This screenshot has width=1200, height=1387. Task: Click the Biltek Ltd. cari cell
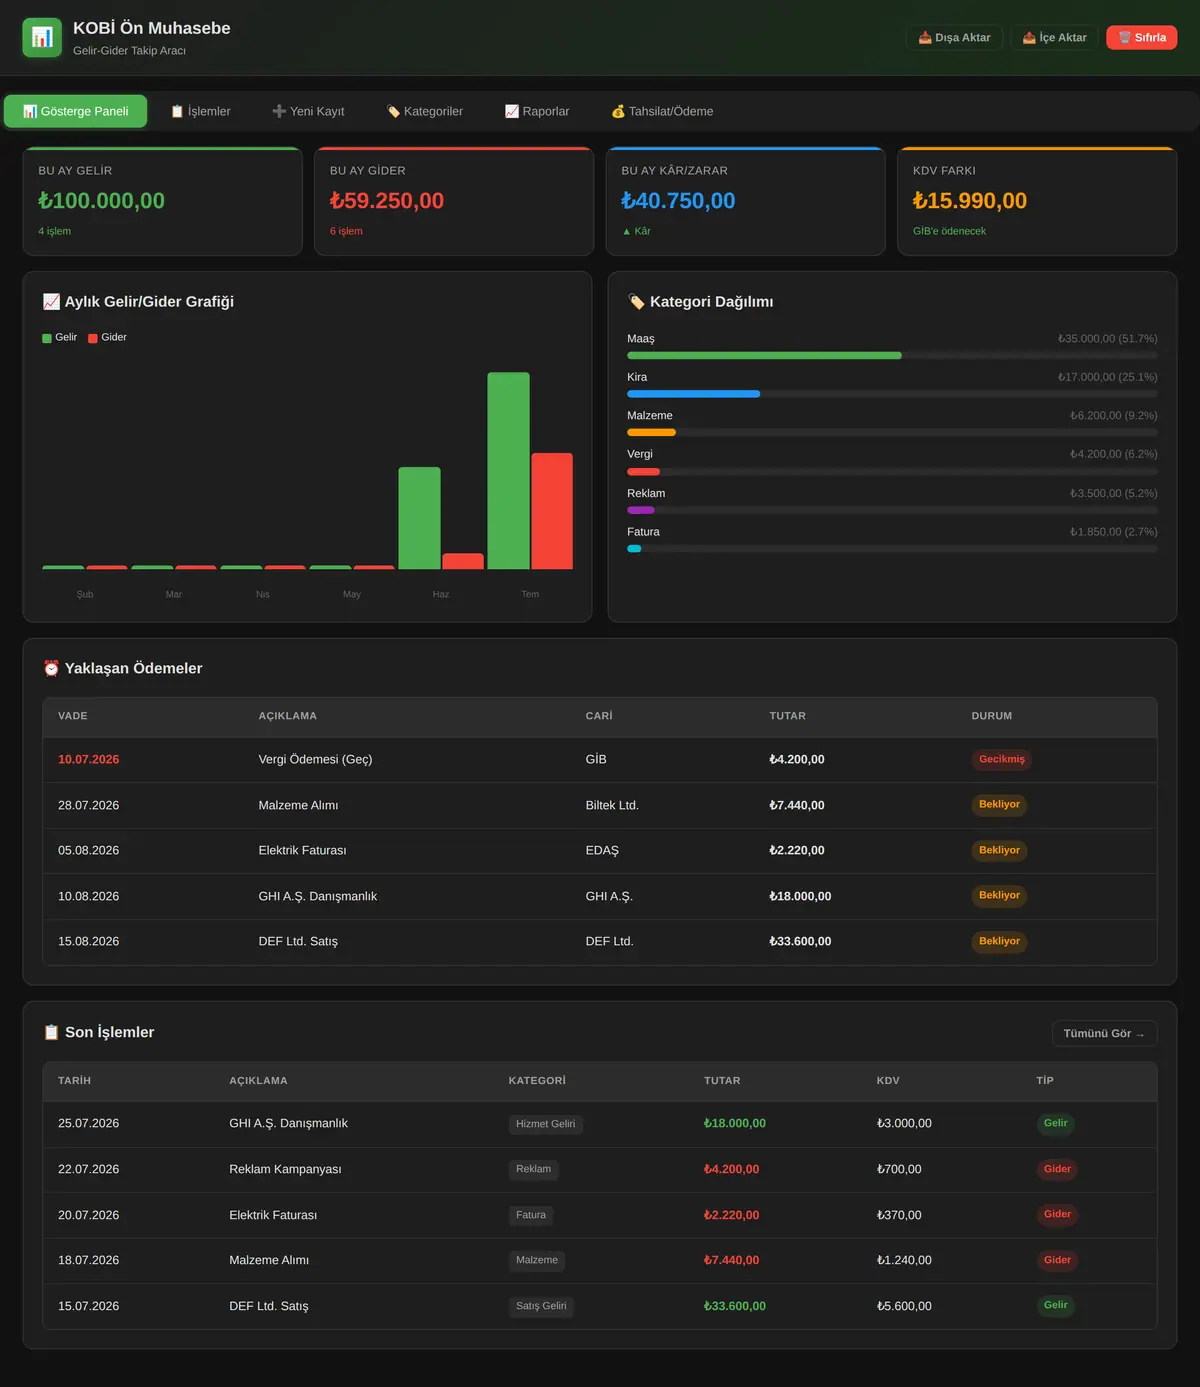(612, 805)
